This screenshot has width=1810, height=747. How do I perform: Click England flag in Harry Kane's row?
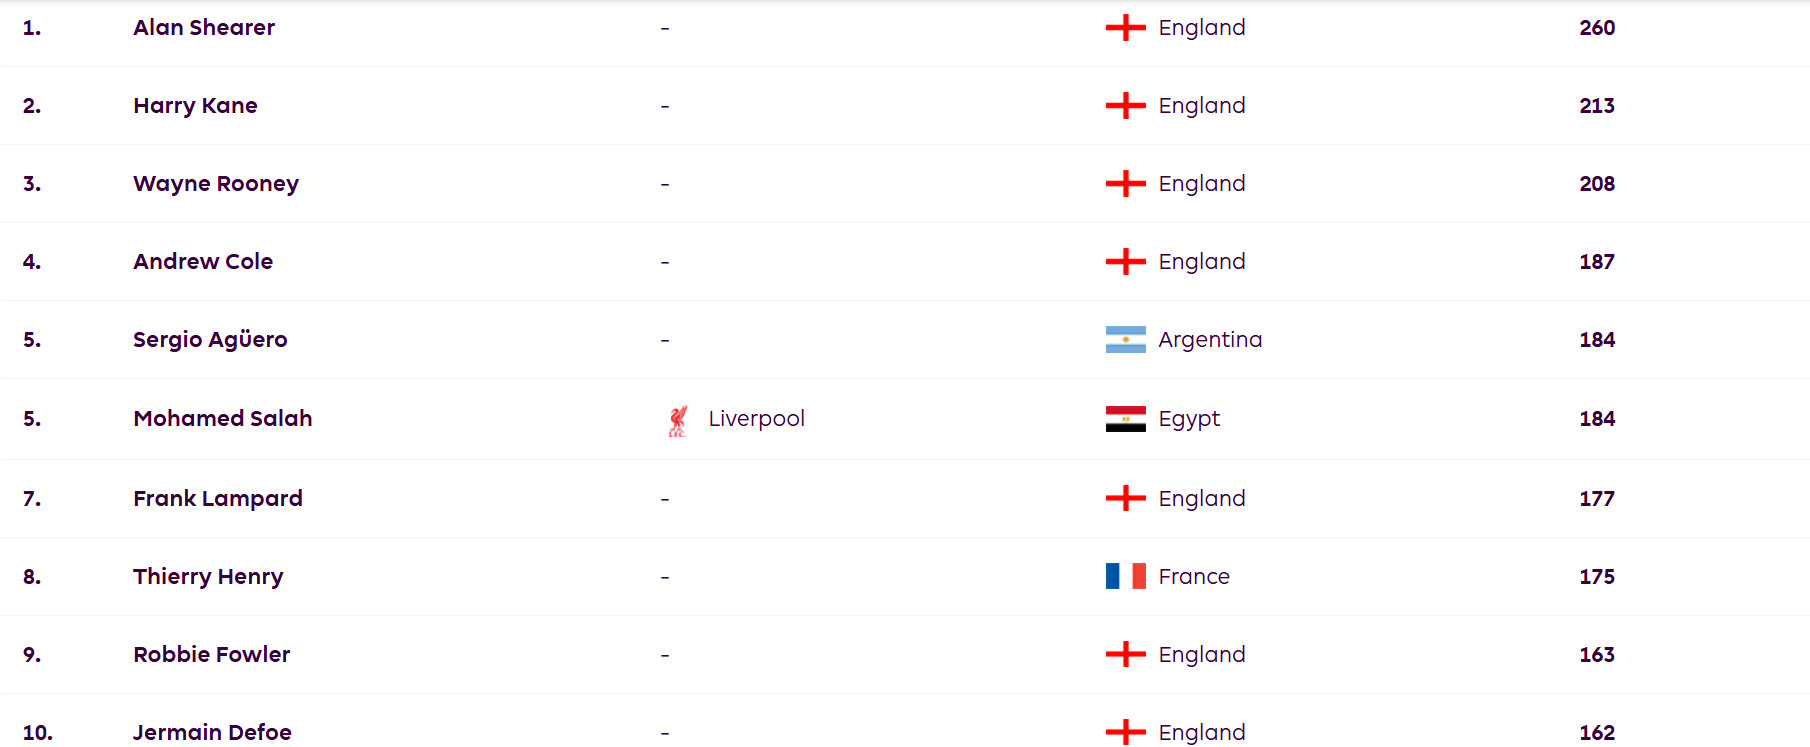[x=1125, y=106]
